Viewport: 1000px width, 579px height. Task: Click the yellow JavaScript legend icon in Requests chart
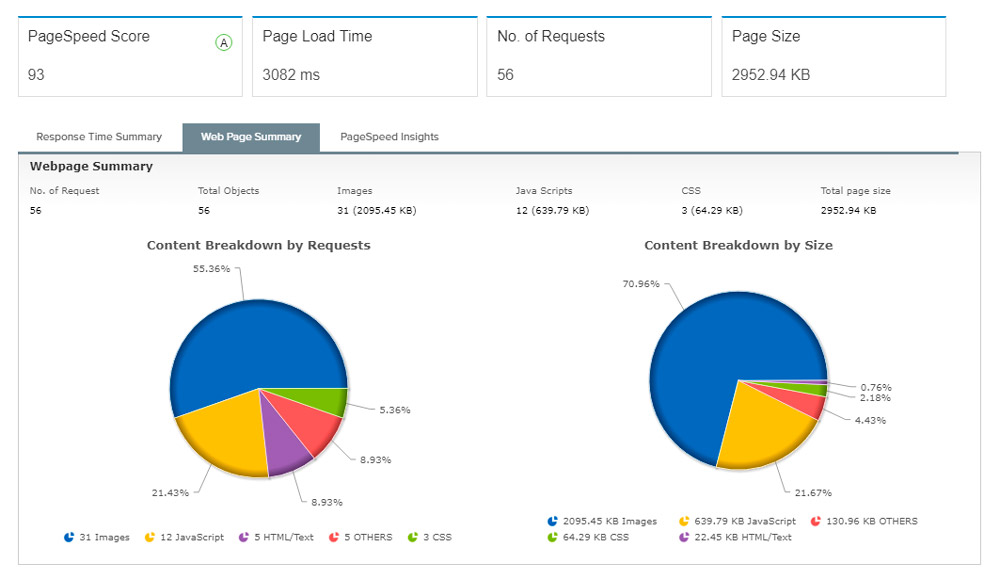152,537
